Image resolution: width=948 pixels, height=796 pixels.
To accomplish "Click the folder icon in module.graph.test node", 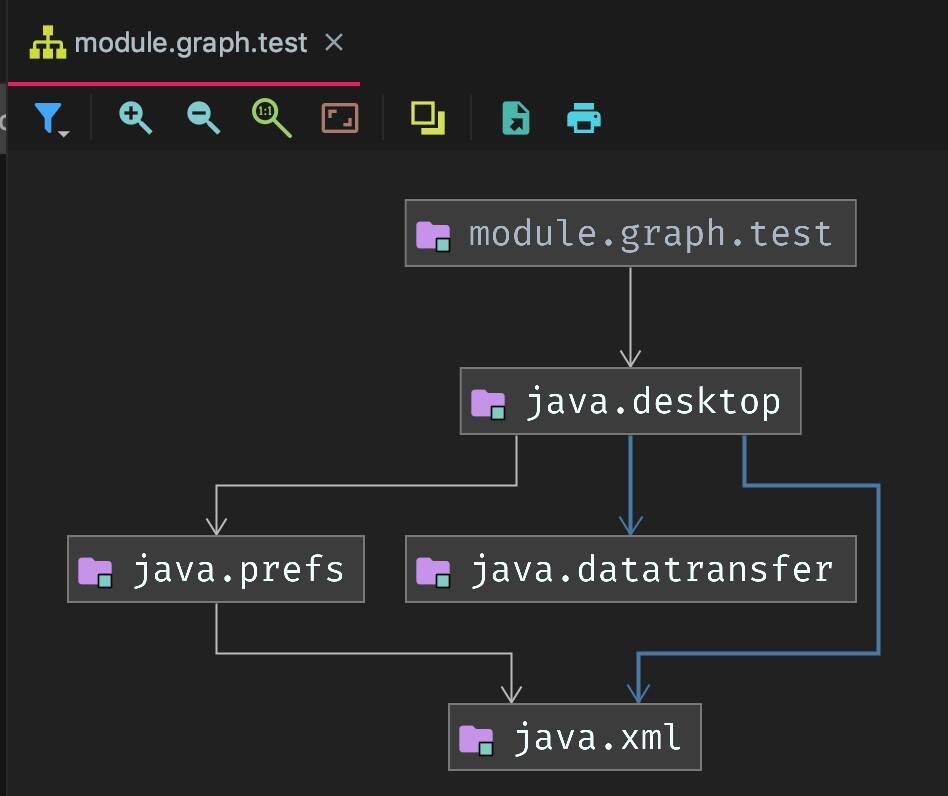I will pyautogui.click(x=431, y=234).
